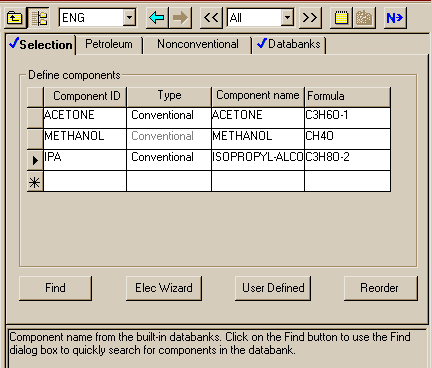Select the IPA Component ID cell
This screenshot has height=368, width=432.
(85, 160)
